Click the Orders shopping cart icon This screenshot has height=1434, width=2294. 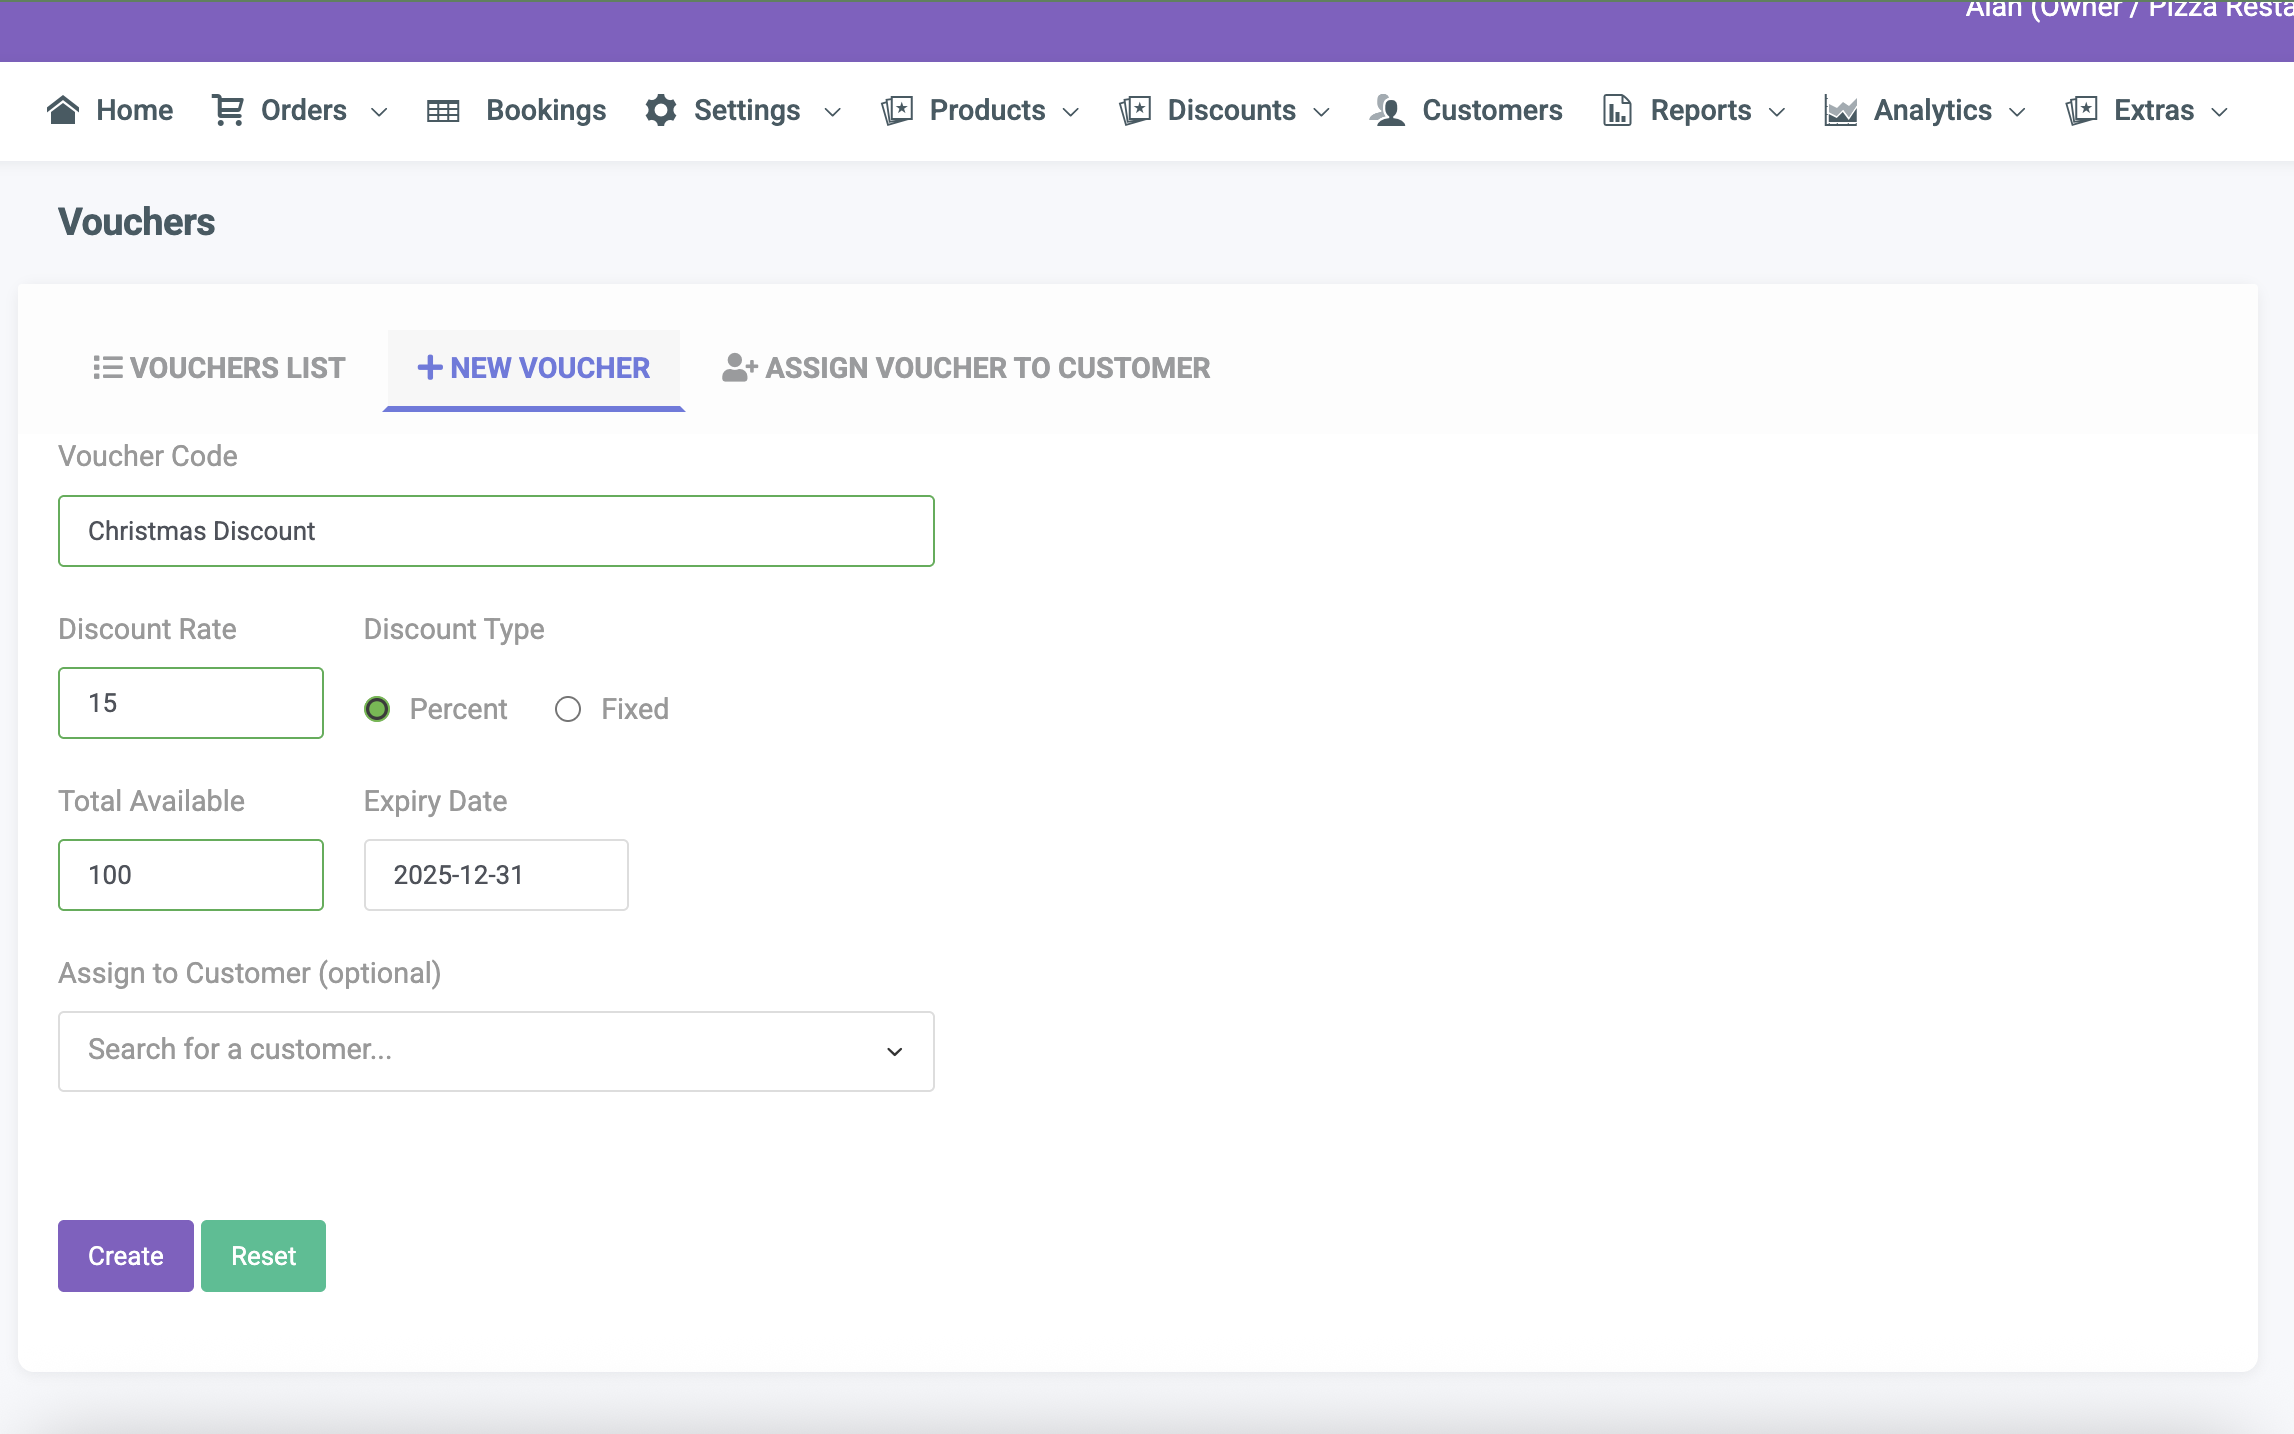pyautogui.click(x=228, y=110)
